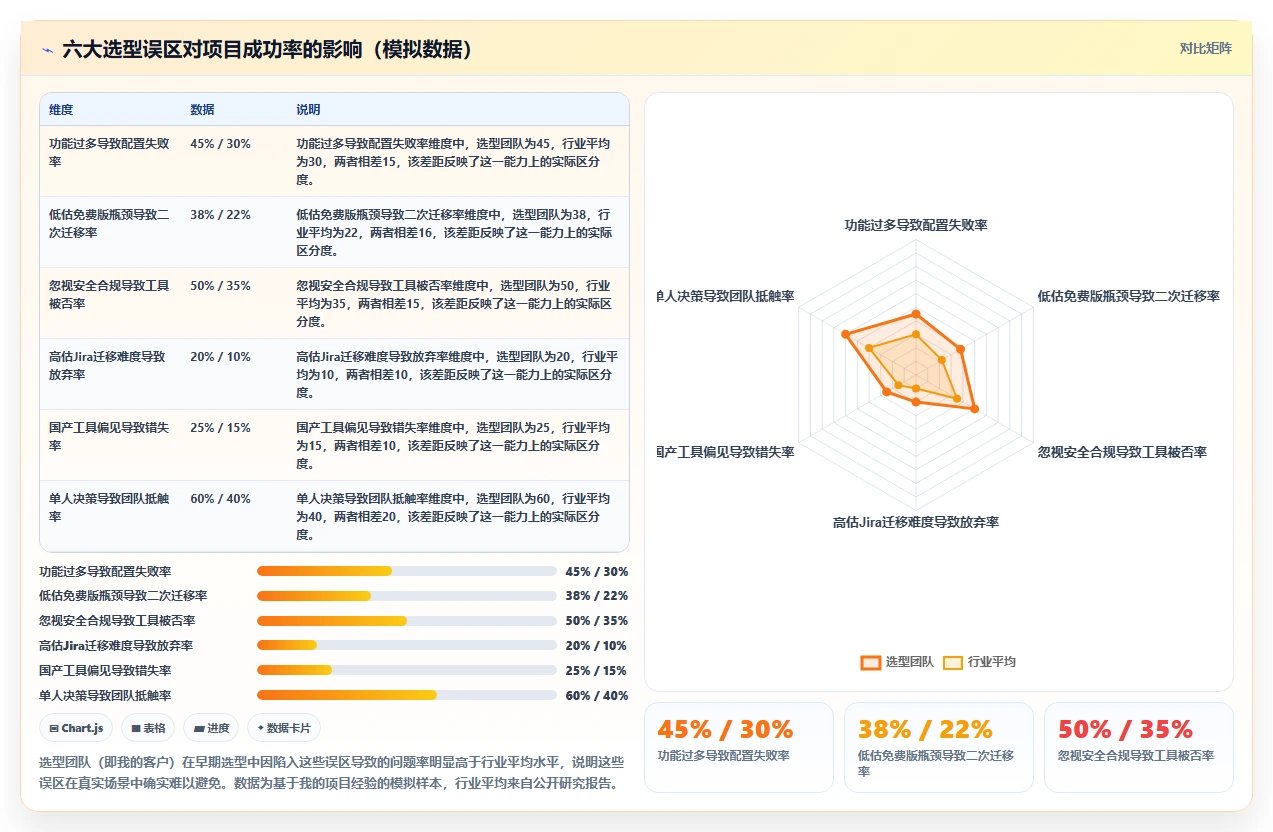Click radar axis label 低估免费版瓶颈导致二次迁移率
This screenshot has height=832, width=1273.
[1129, 297]
